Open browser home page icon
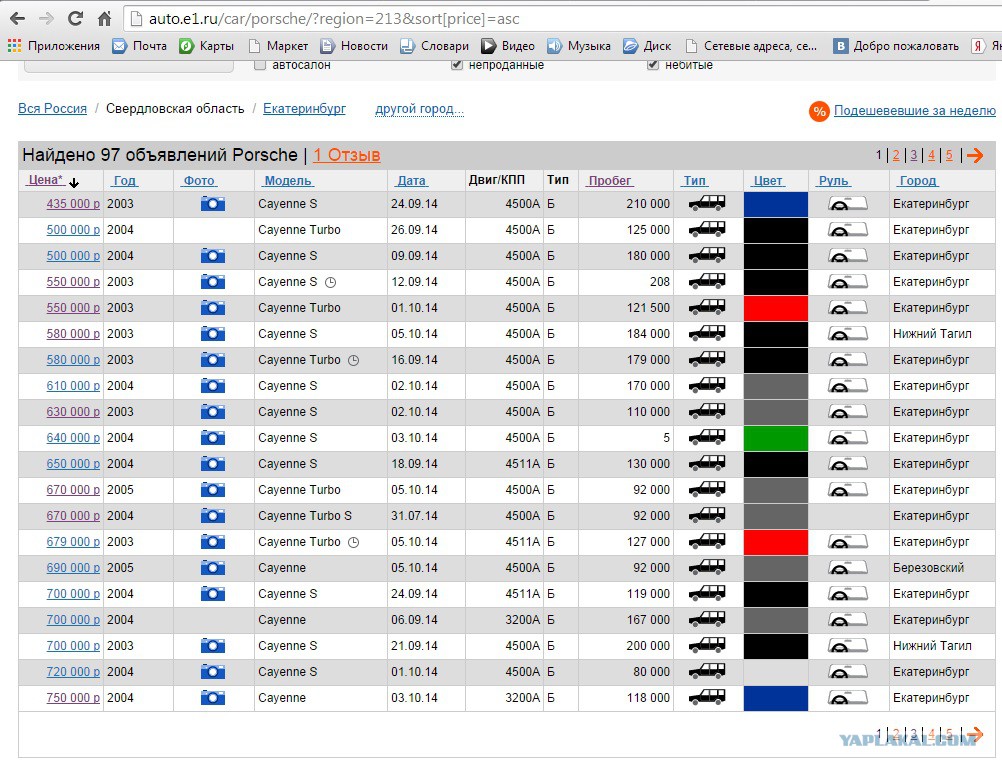 coord(105,19)
